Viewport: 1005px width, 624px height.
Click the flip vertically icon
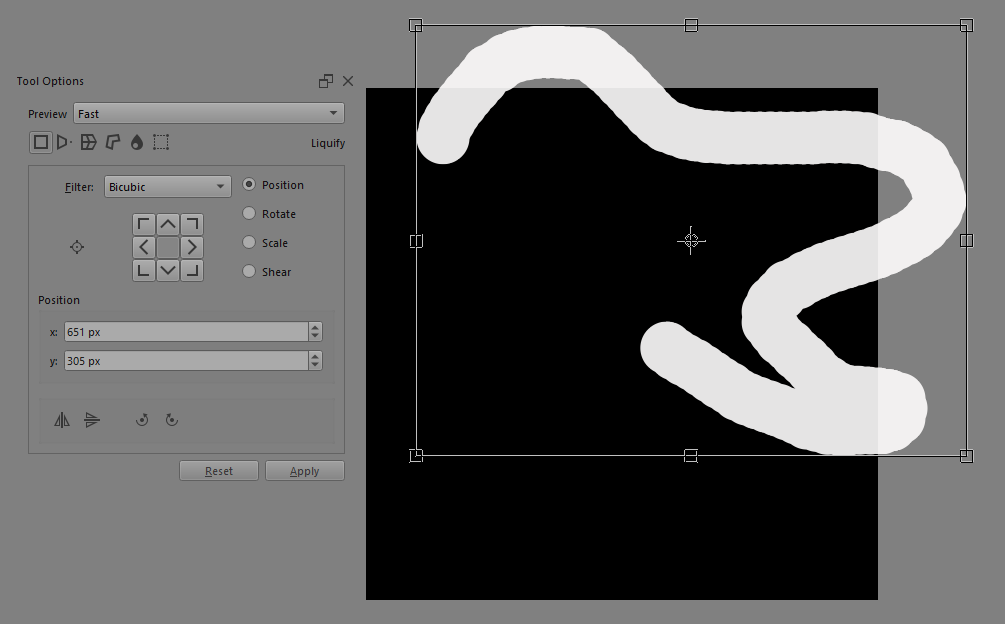point(92,420)
